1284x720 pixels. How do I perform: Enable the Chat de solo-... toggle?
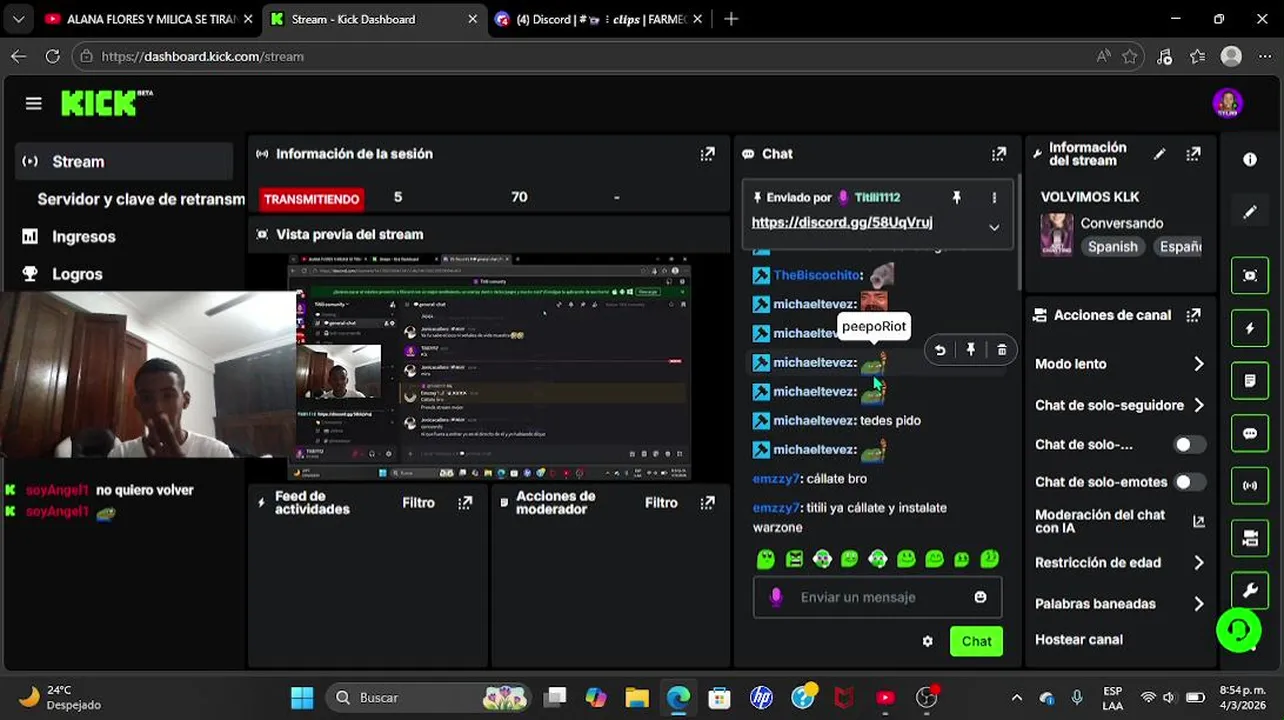pyautogui.click(x=1190, y=444)
